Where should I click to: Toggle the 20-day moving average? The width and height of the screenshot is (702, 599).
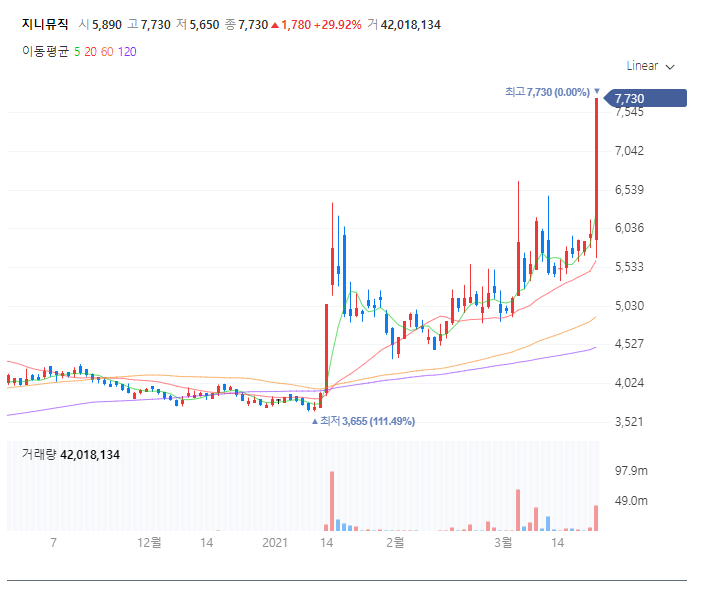90,52
